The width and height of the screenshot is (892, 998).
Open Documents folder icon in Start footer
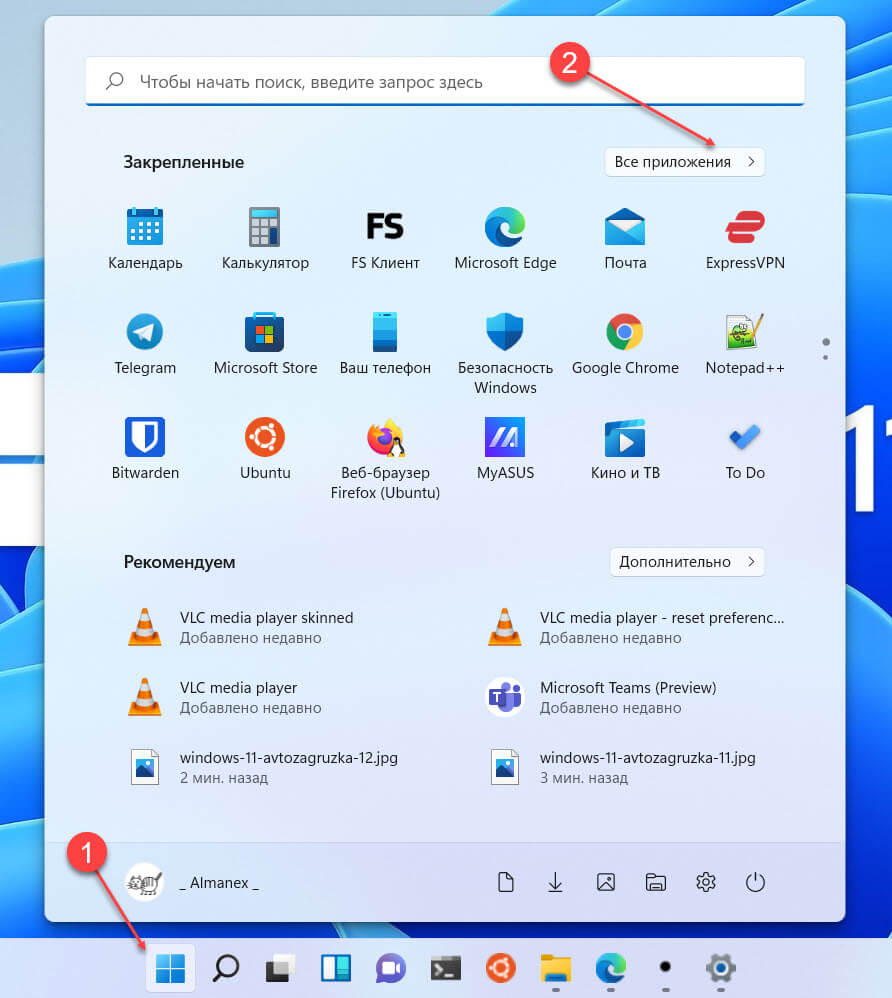[x=506, y=882]
